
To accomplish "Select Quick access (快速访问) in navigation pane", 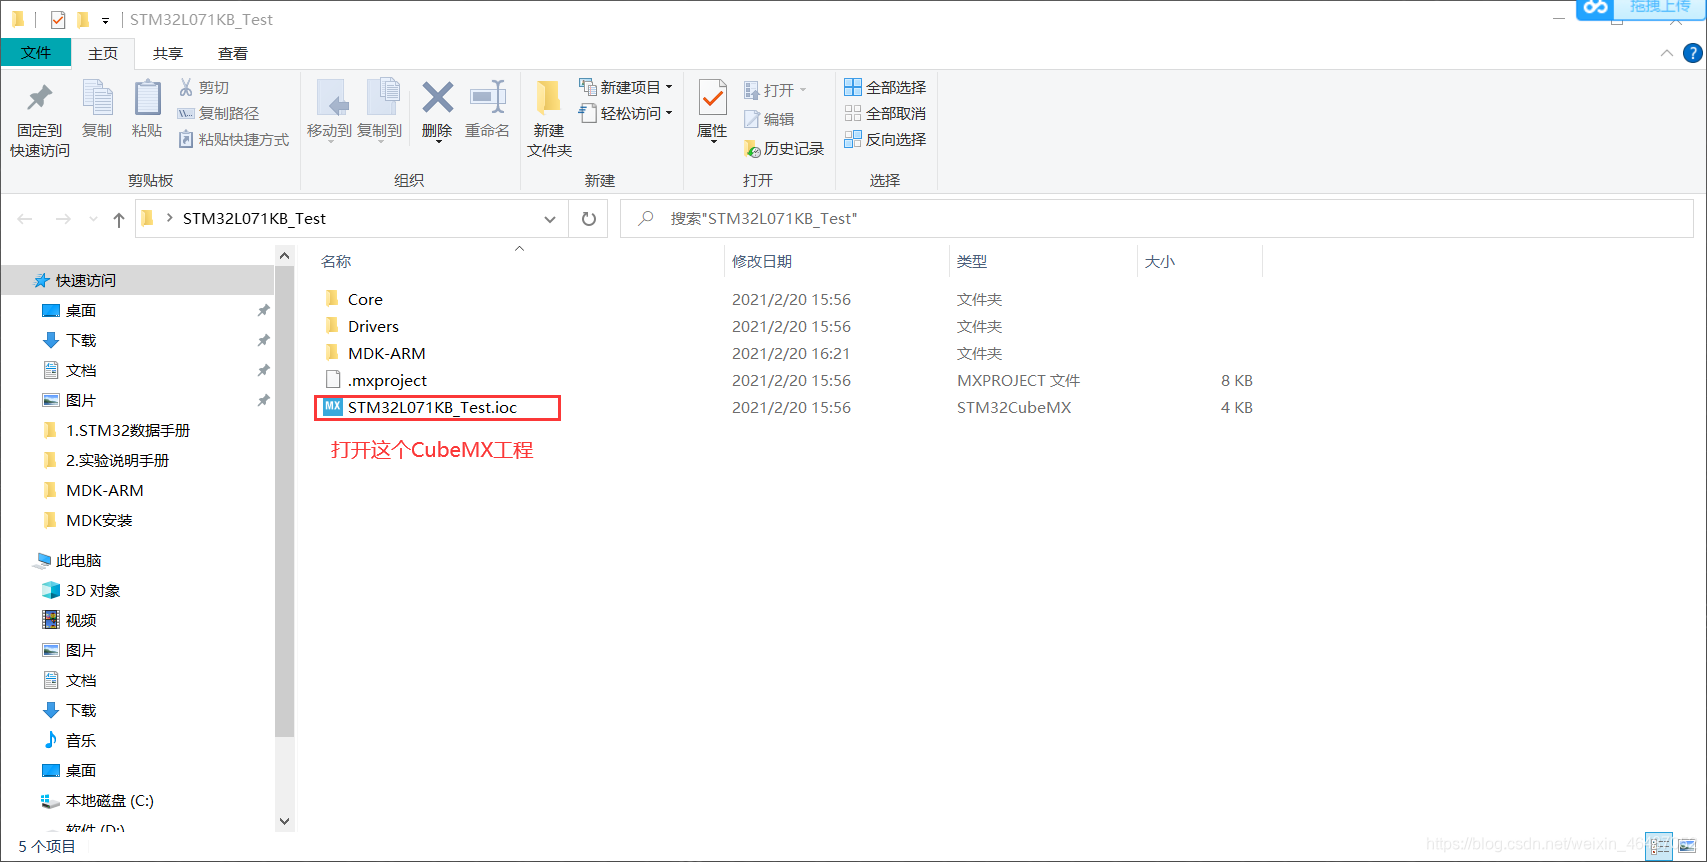I will [x=76, y=280].
